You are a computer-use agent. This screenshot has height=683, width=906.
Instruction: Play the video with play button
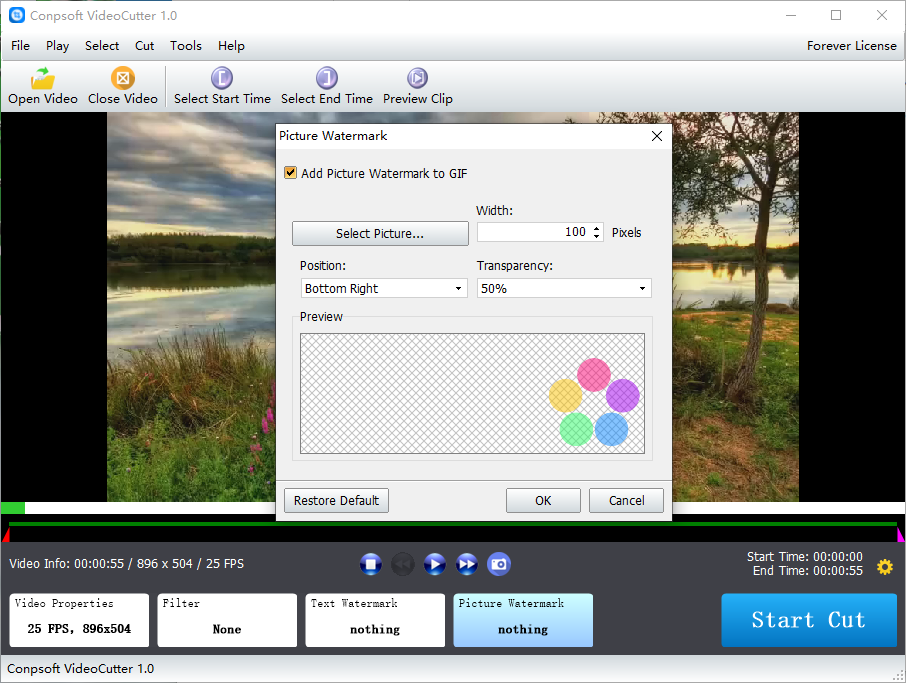(435, 564)
